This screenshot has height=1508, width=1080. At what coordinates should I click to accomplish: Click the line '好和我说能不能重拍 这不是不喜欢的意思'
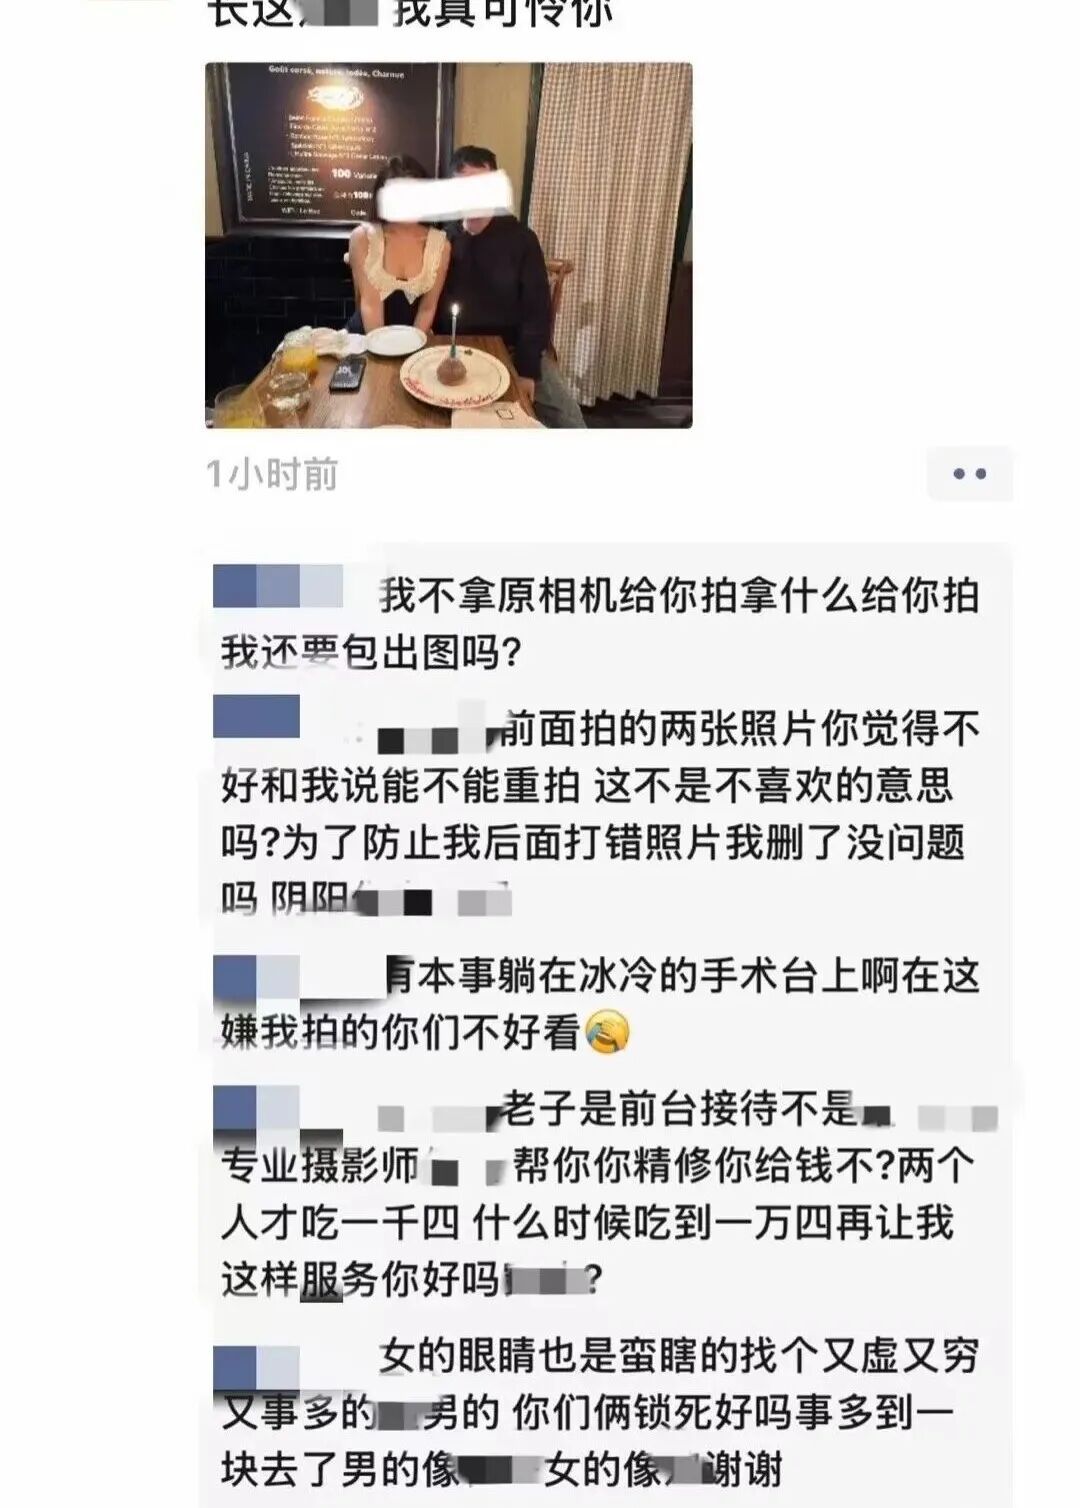pyautogui.click(x=587, y=786)
